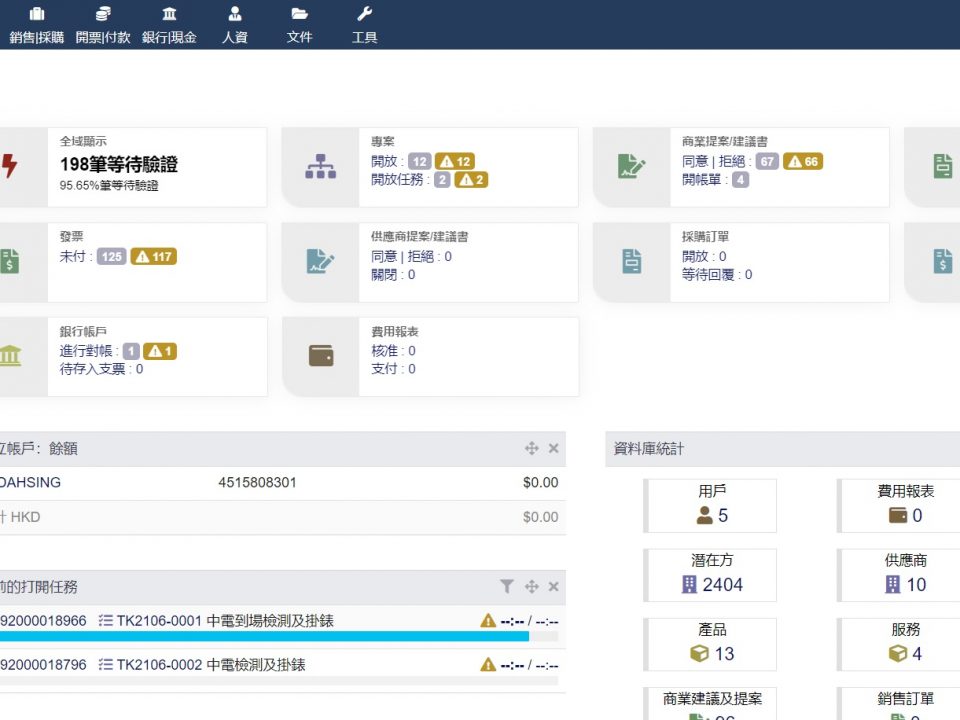960x720 pixels.
Task: Click the 商業提案/建議書 icon
Action: pyautogui.click(x=632, y=167)
